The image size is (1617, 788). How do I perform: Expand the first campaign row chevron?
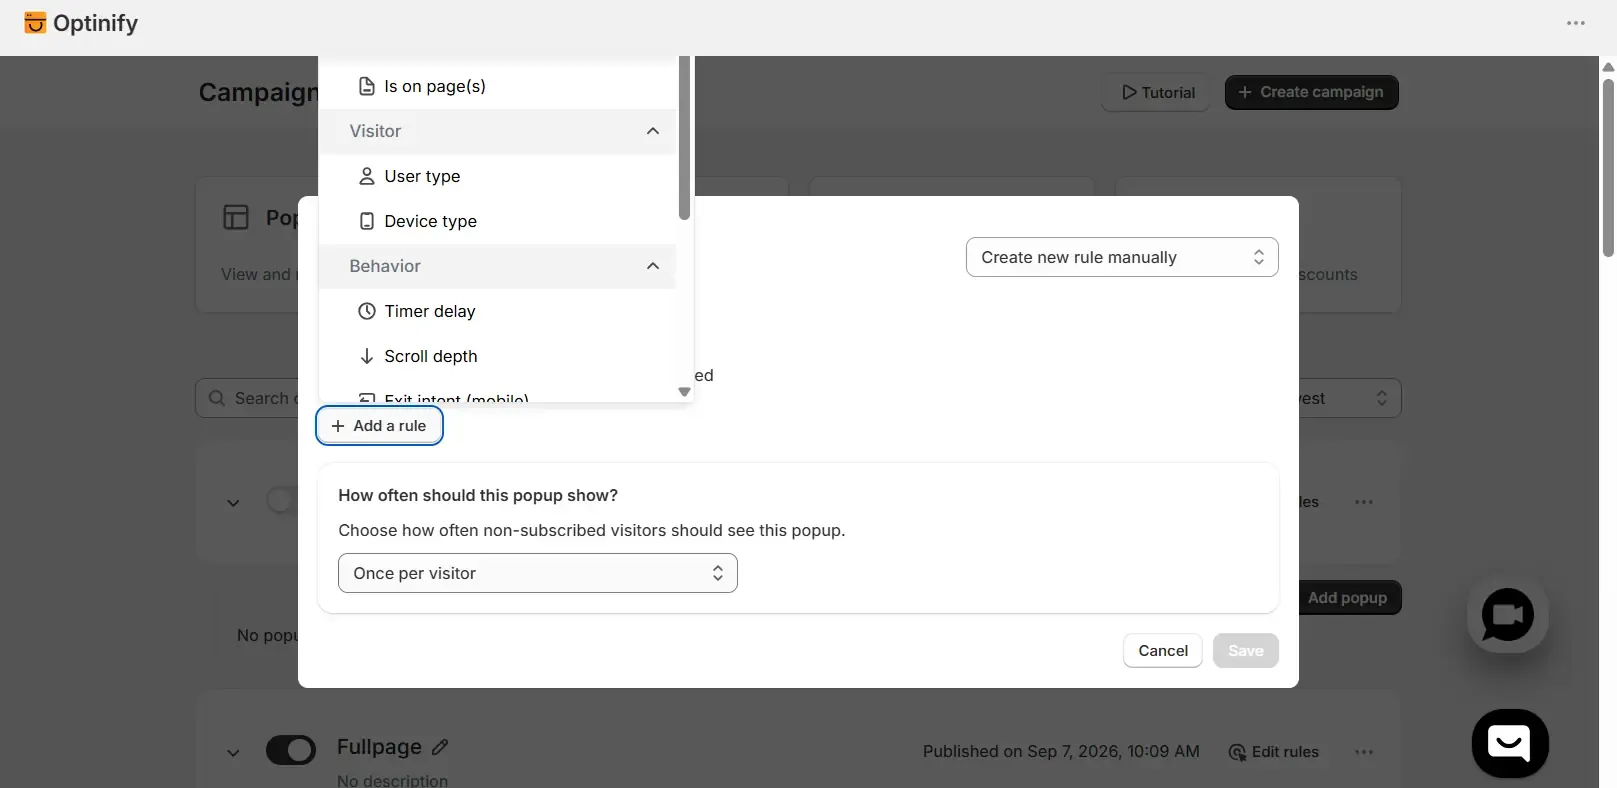tap(233, 503)
